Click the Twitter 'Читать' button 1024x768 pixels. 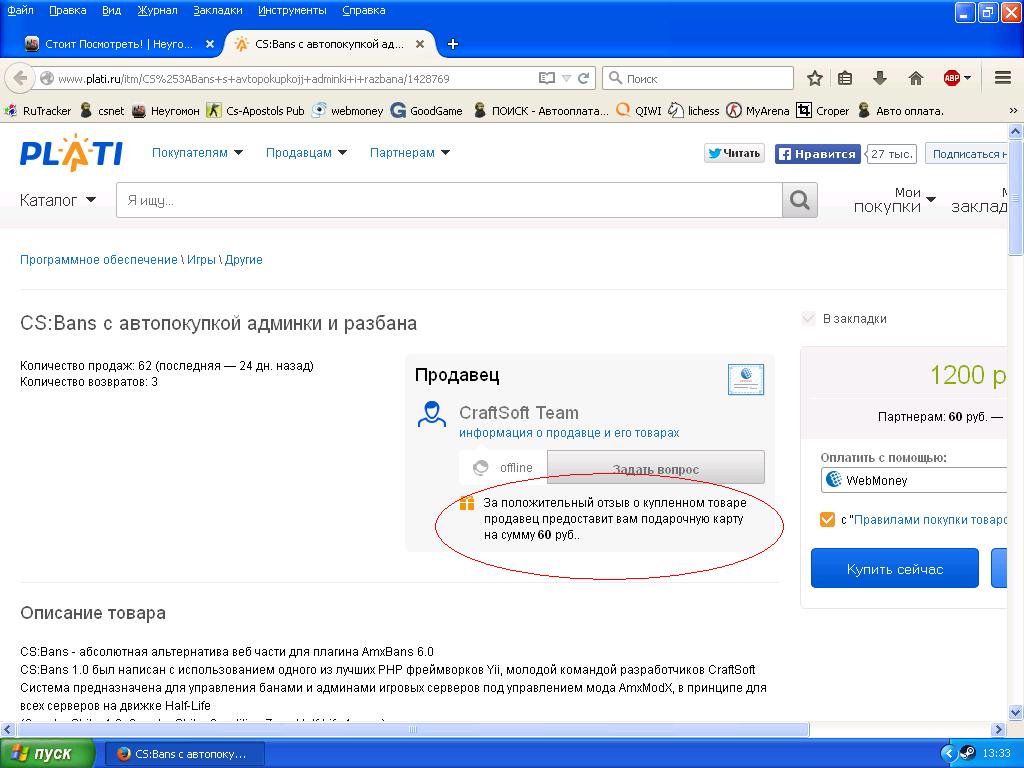pyautogui.click(x=734, y=153)
